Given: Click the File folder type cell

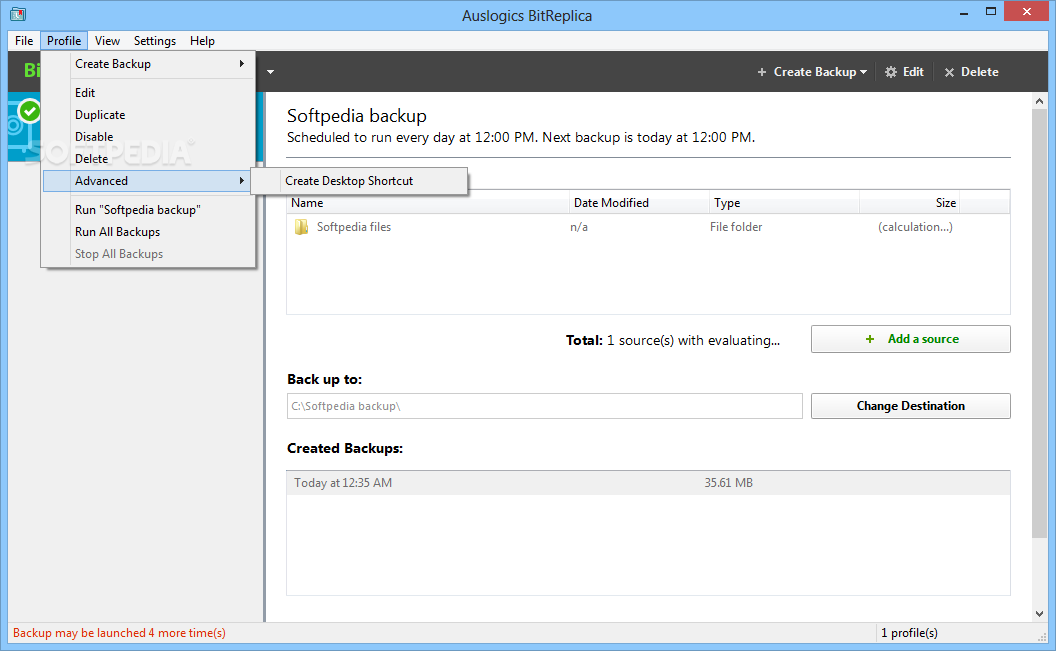Looking at the screenshot, I should coord(736,227).
